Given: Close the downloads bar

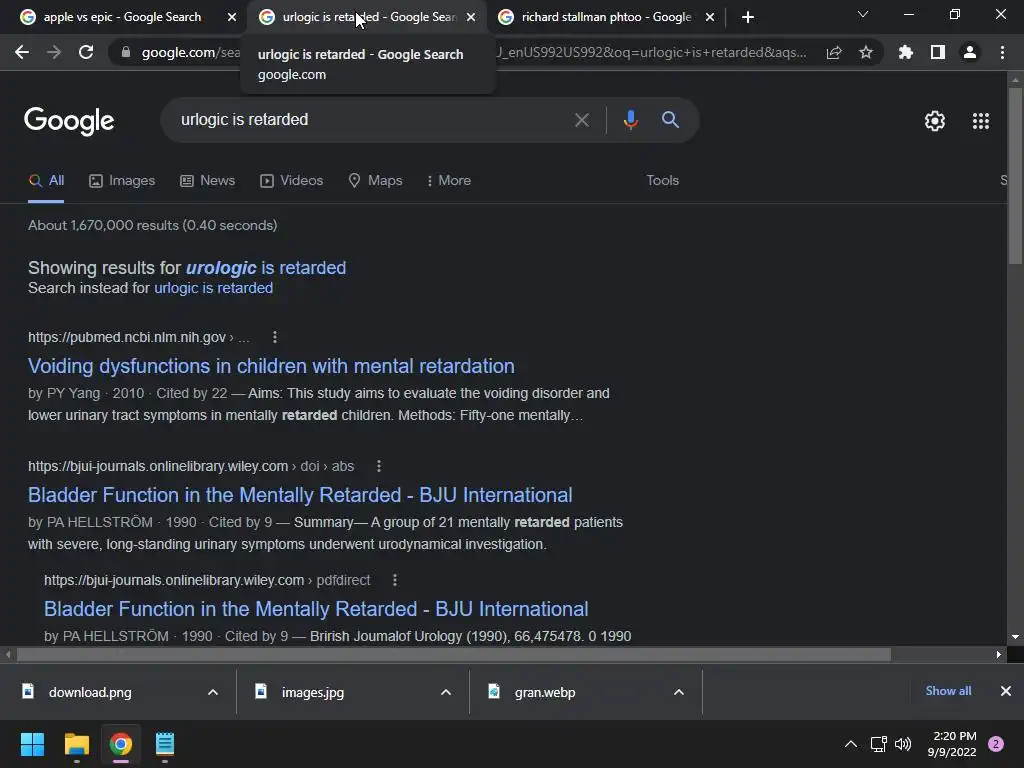Looking at the screenshot, I should 1006,691.
